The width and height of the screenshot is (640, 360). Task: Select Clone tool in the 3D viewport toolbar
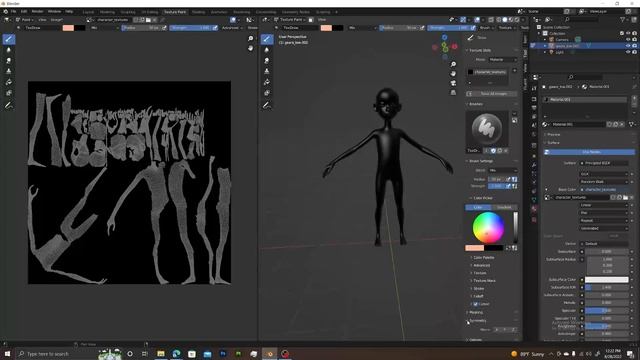tap(267, 71)
